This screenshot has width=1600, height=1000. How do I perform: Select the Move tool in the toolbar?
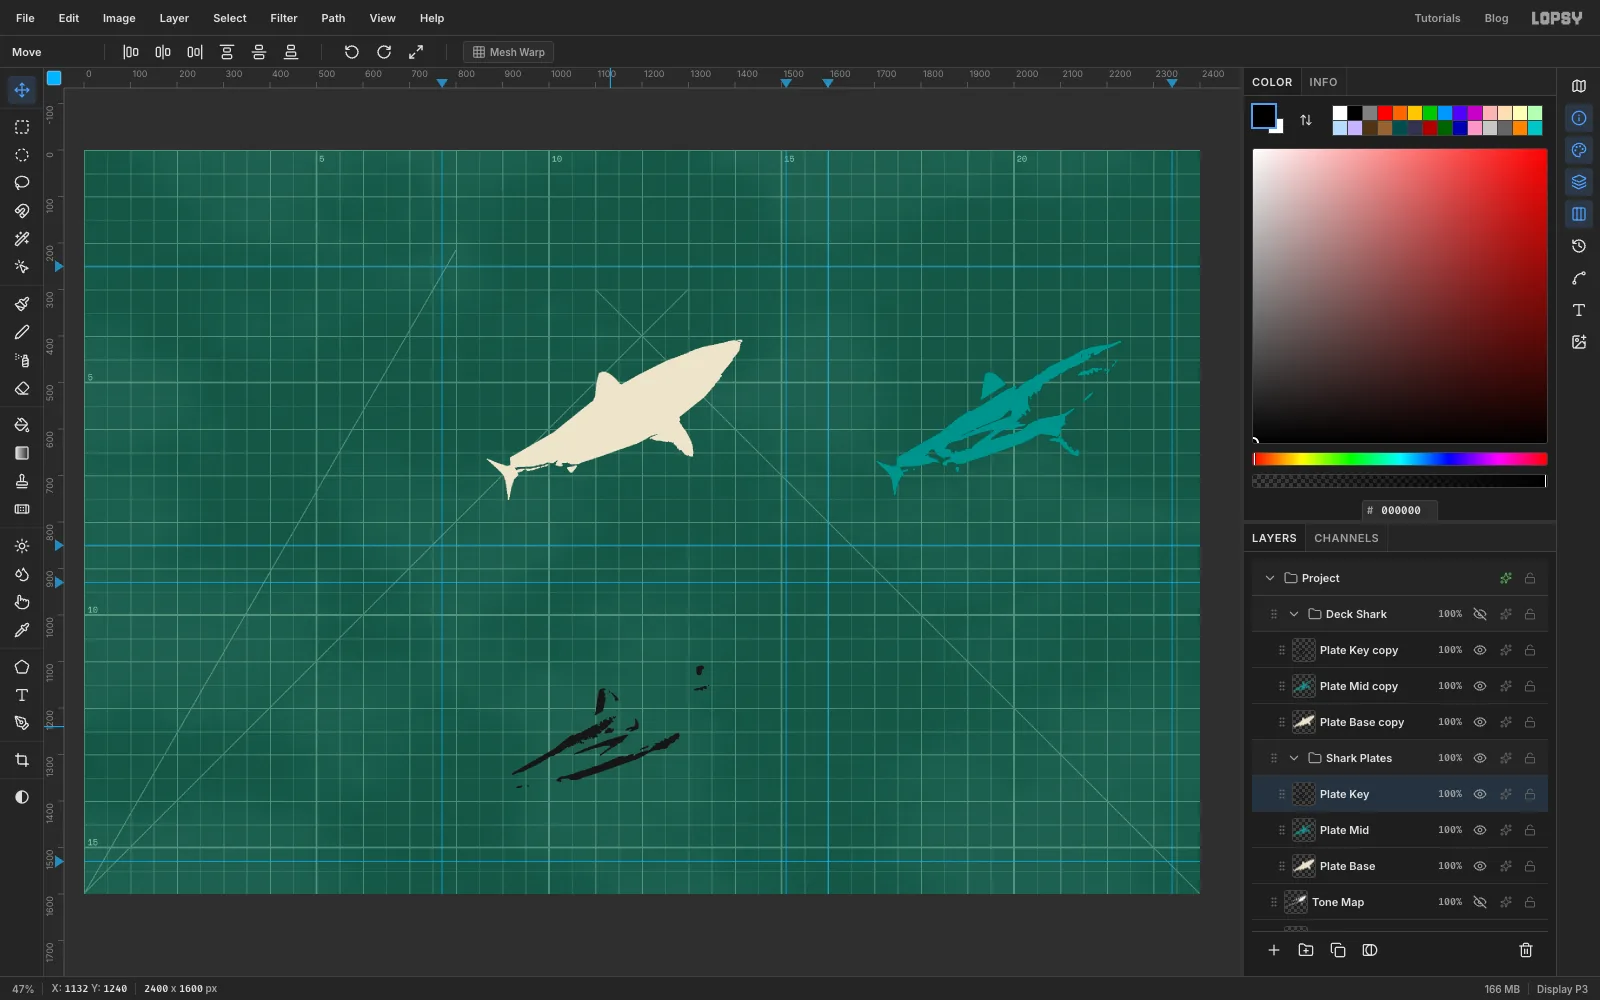click(22, 90)
